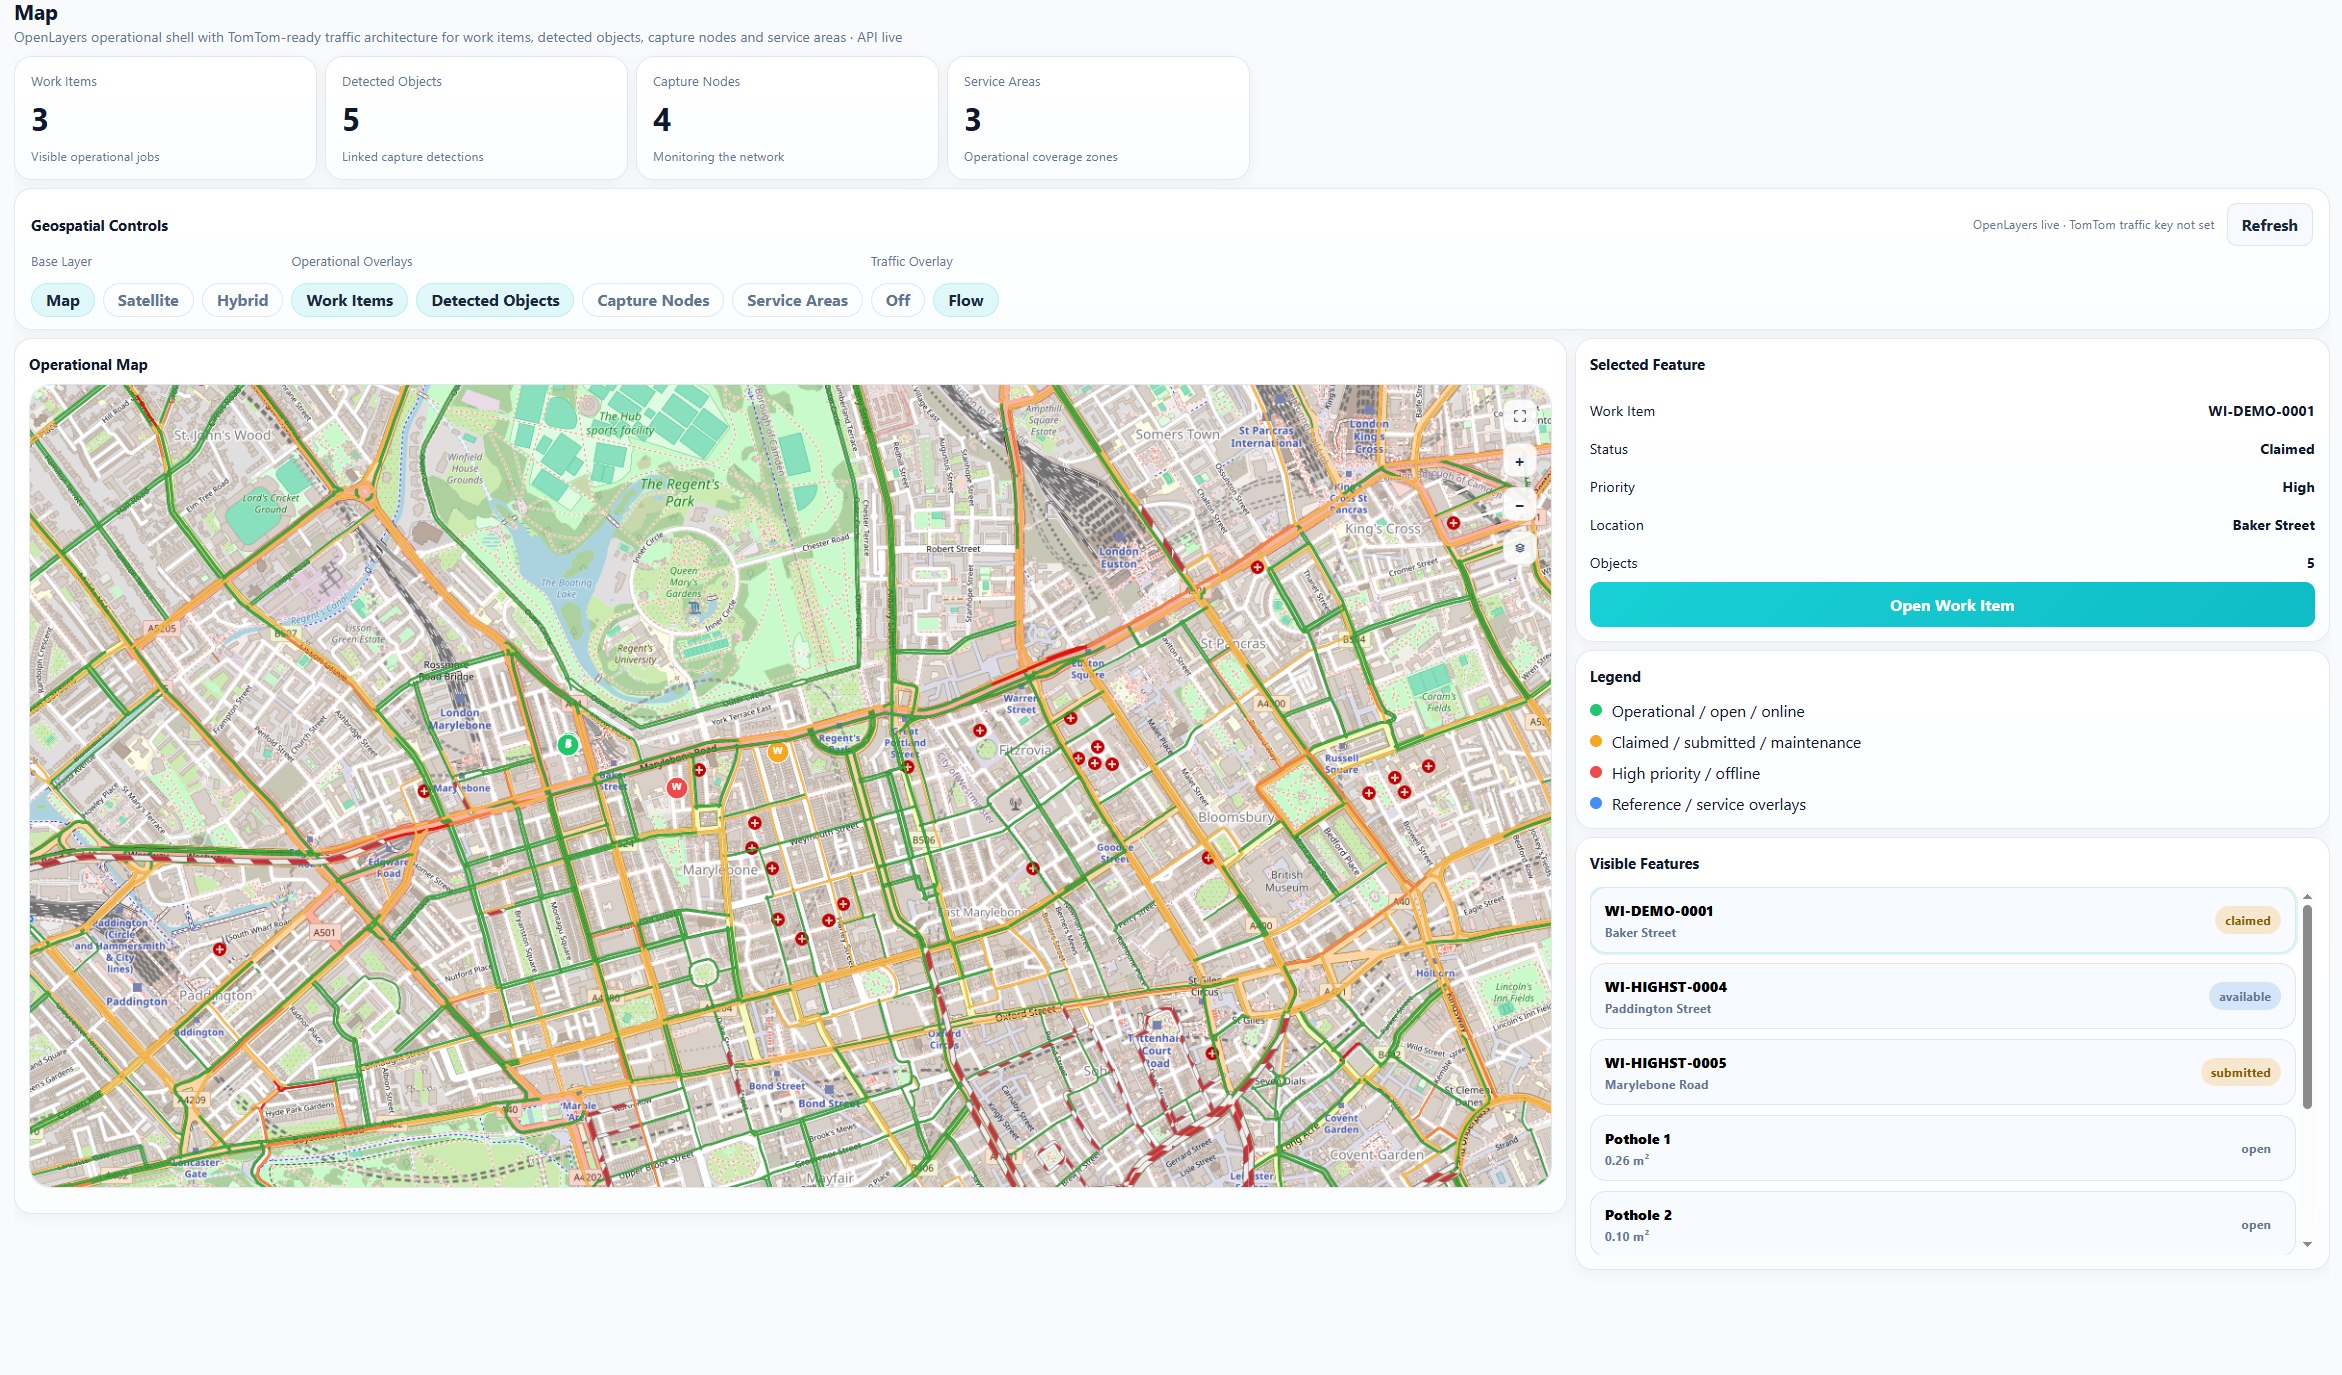Select WI-HIGHST-0004 Paddington Street feature
This screenshot has width=2342, height=1375.
(x=1943, y=997)
